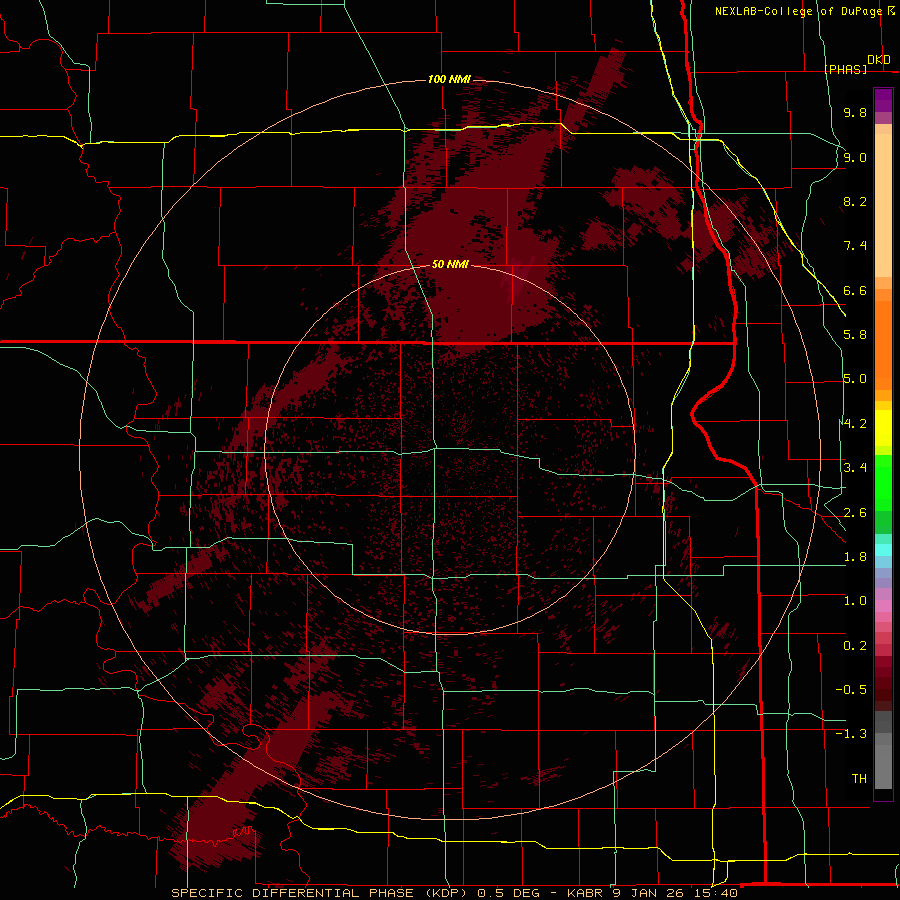
Task: Click the 8.2 value on the scale
Action: [x=855, y=201]
